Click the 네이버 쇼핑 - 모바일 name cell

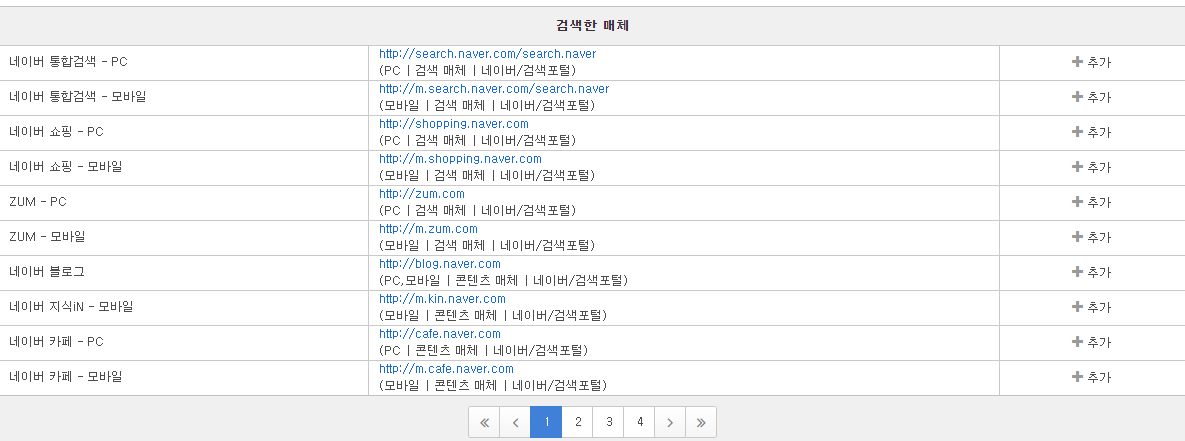(x=184, y=167)
